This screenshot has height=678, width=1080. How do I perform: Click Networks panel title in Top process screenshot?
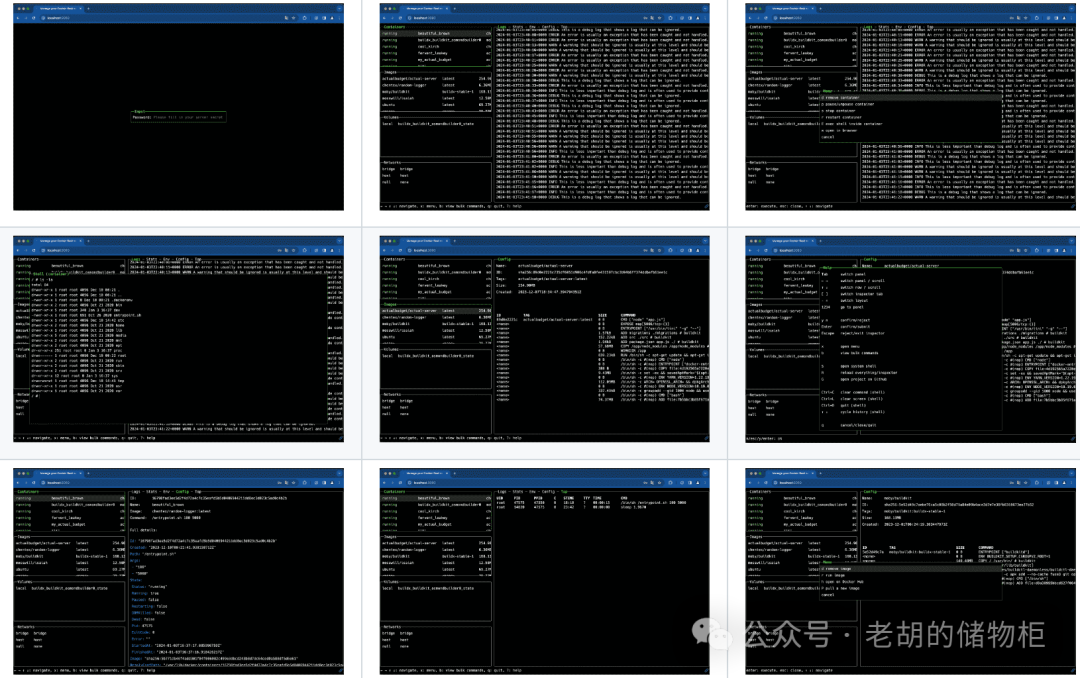(392, 627)
